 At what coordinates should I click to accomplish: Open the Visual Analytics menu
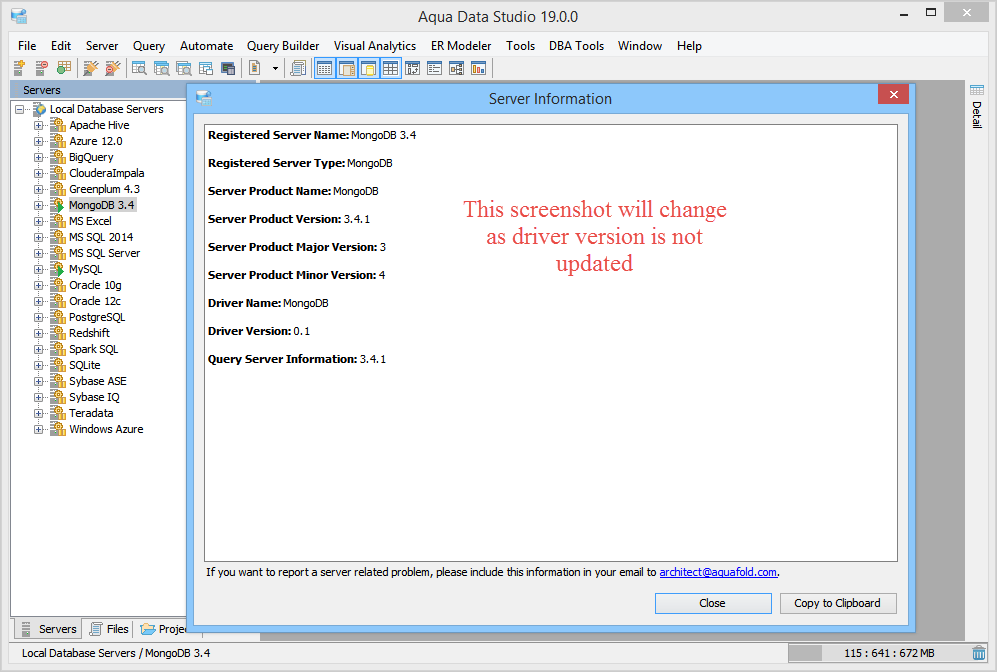(375, 46)
